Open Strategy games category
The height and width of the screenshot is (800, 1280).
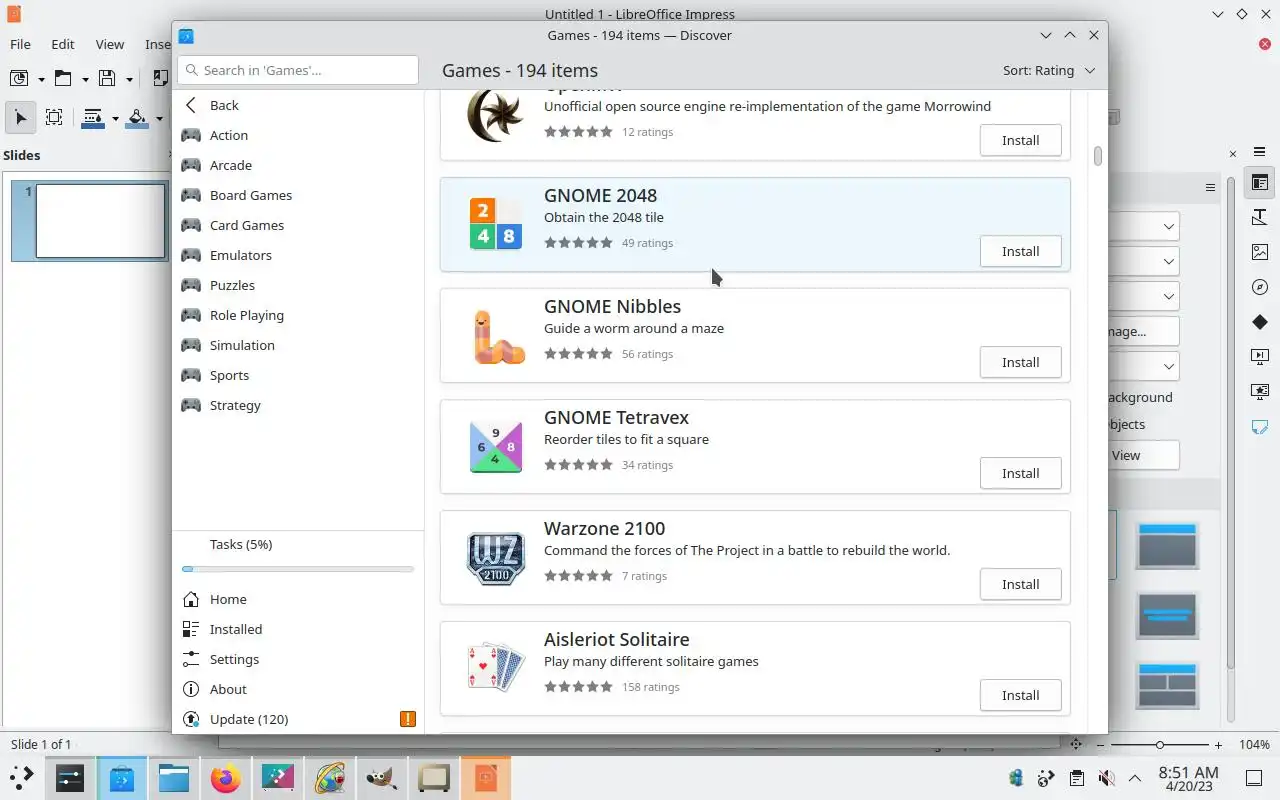(298, 405)
